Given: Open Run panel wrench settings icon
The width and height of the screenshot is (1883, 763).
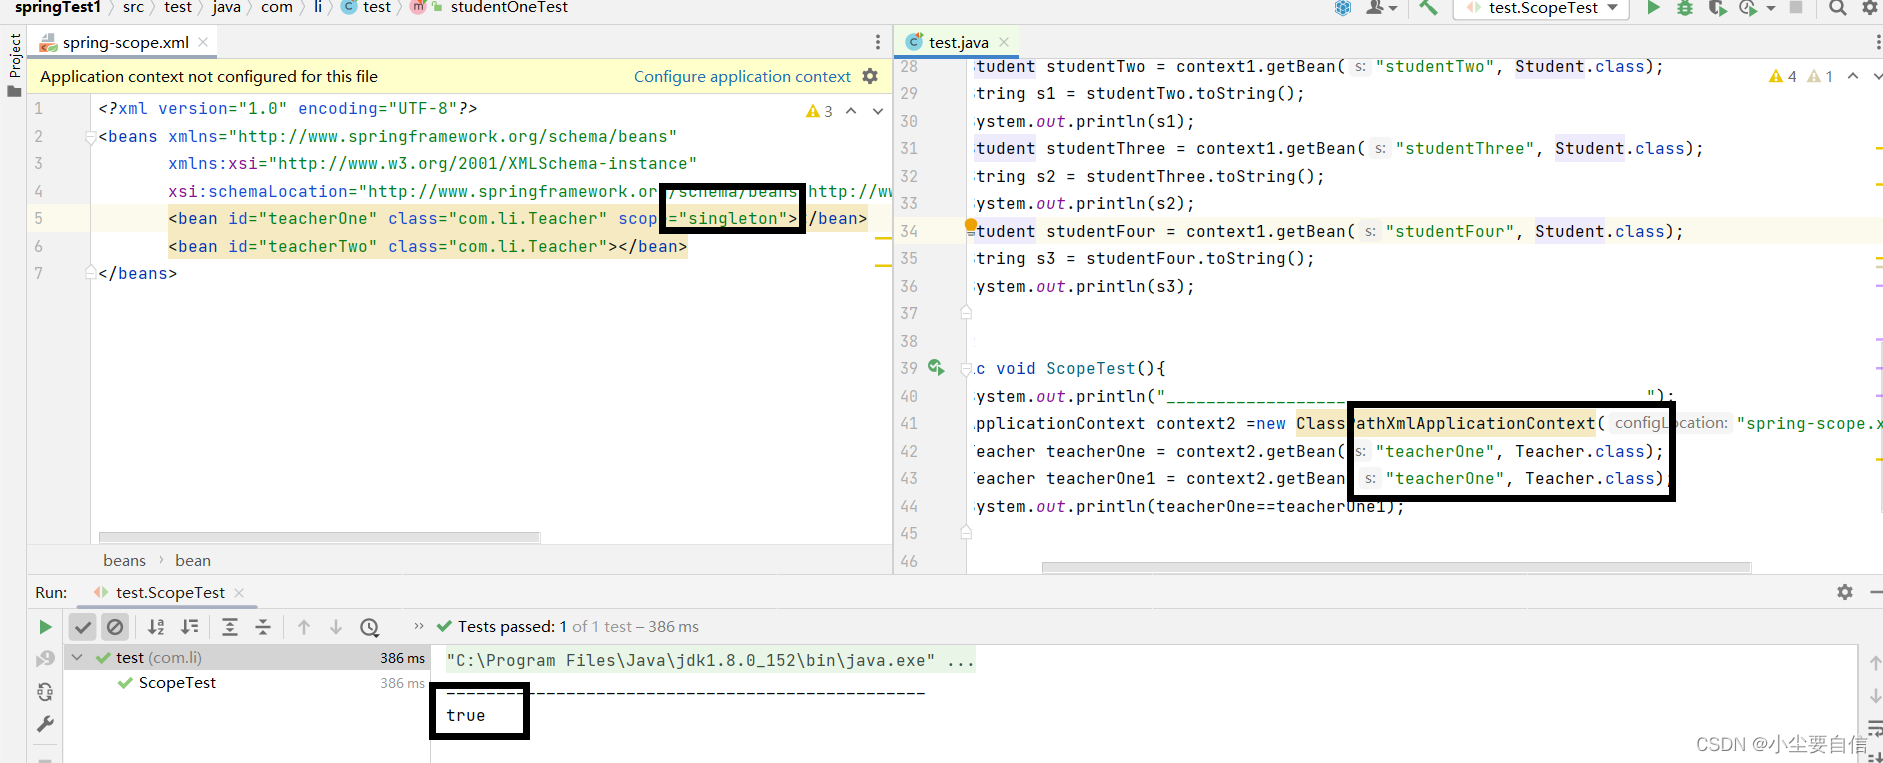Looking at the screenshot, I should point(45,724).
